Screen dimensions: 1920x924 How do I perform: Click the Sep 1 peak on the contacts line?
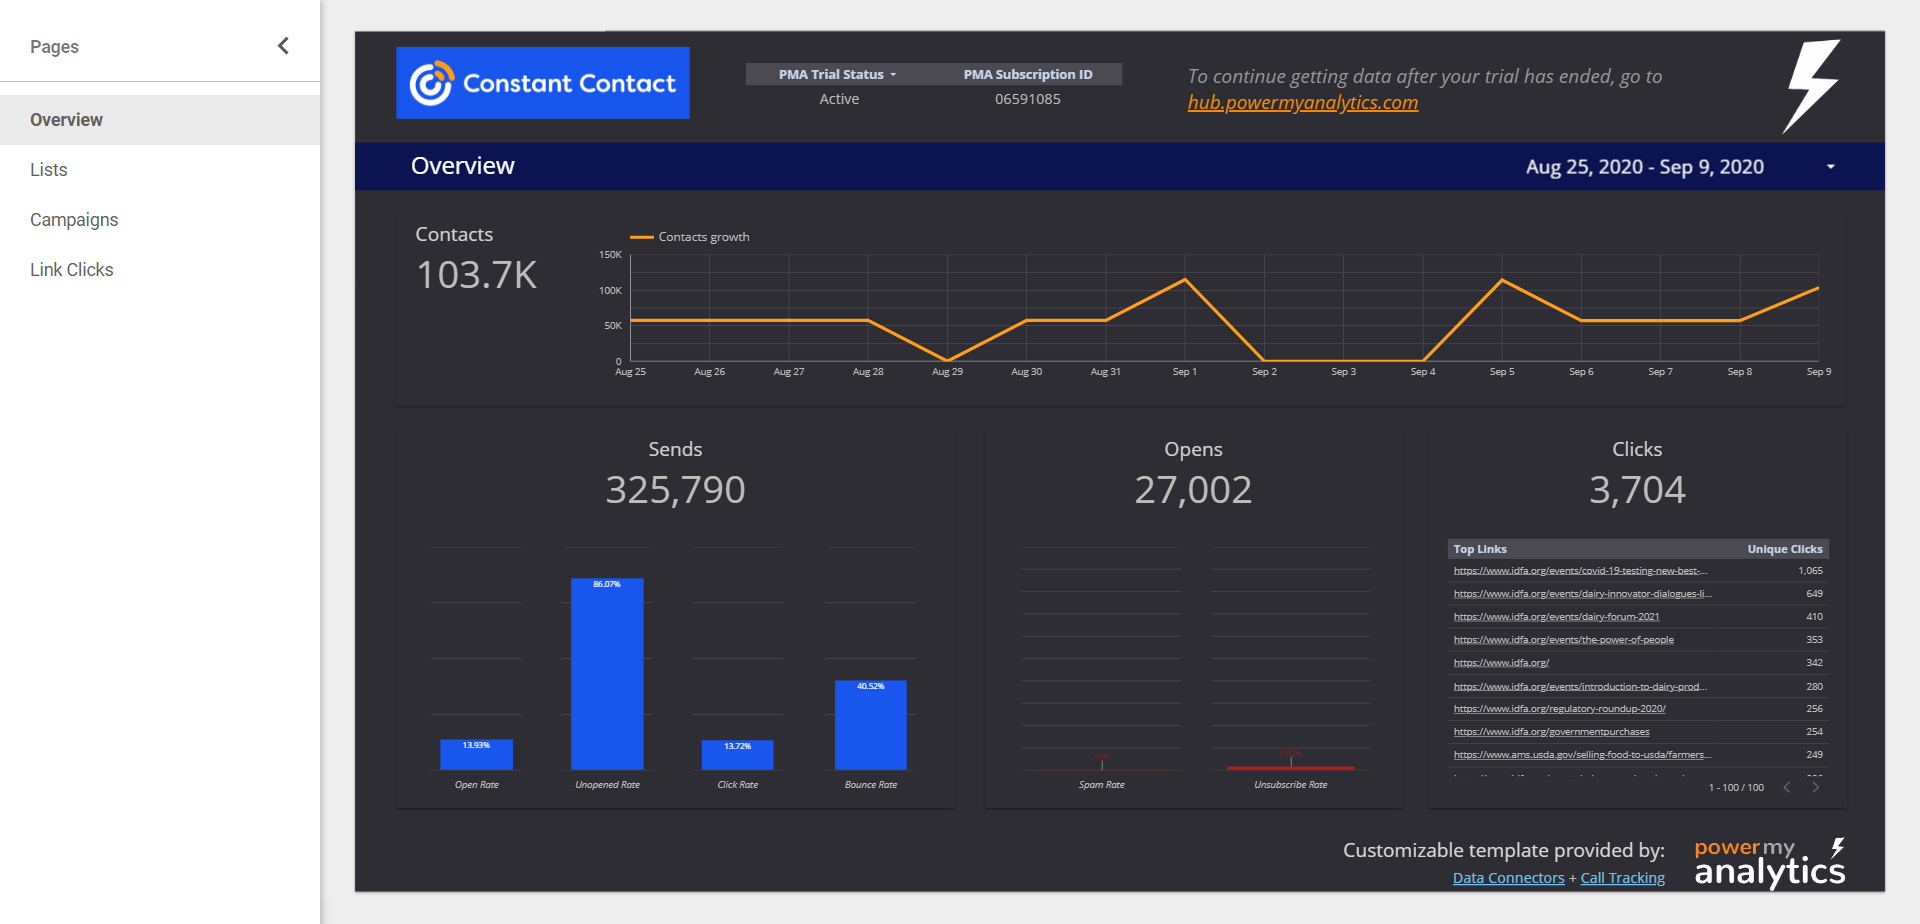coord(1185,279)
